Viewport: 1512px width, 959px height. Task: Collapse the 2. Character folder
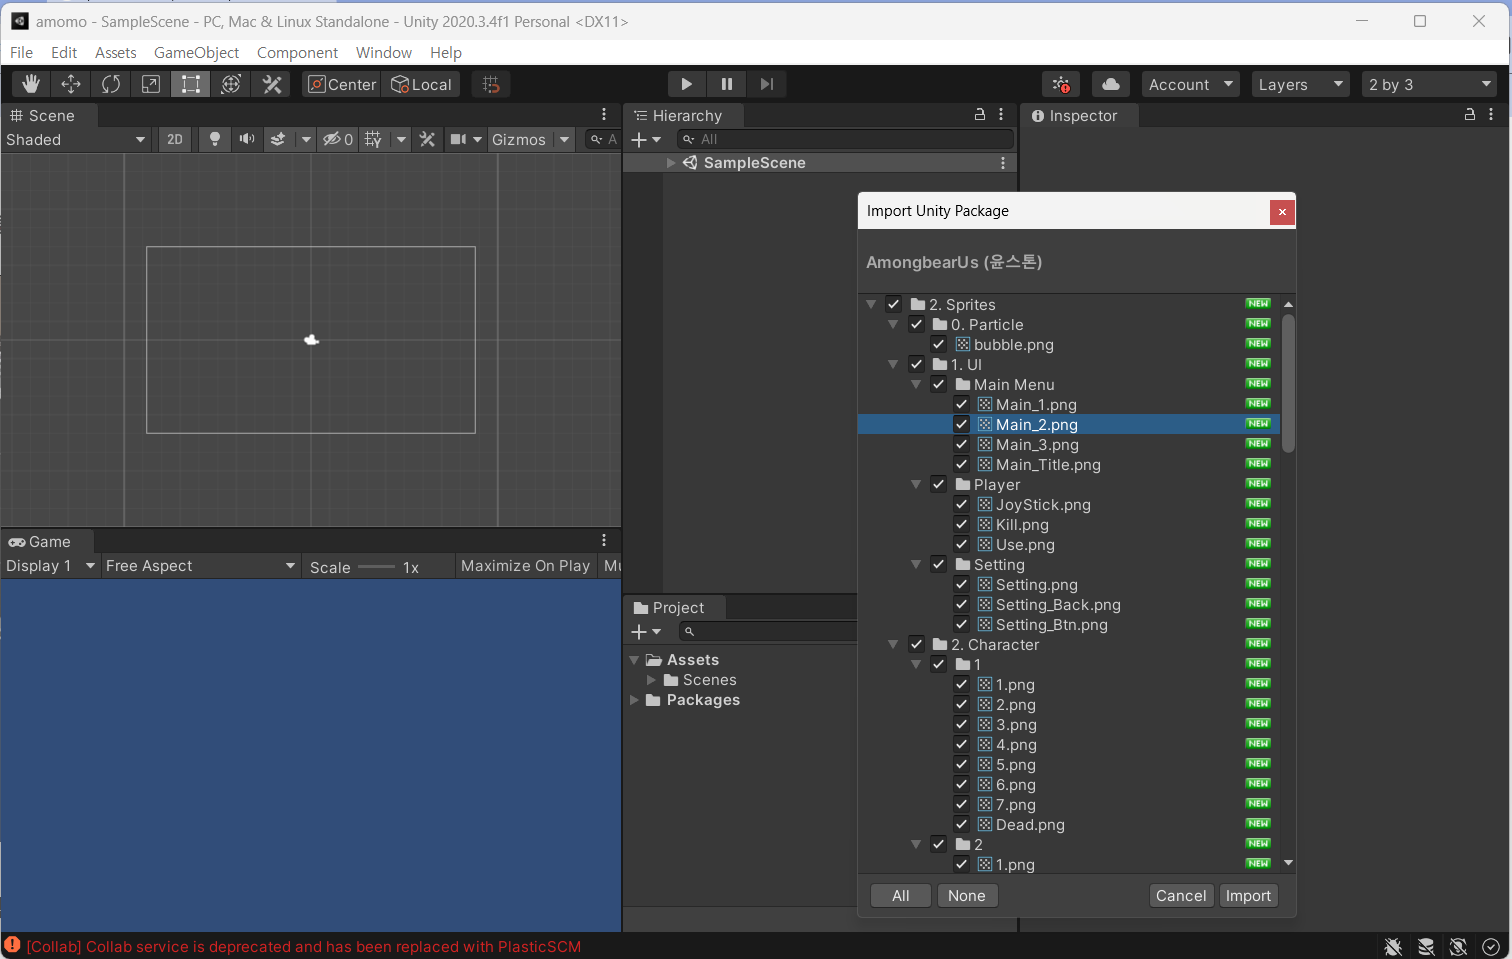point(893,644)
